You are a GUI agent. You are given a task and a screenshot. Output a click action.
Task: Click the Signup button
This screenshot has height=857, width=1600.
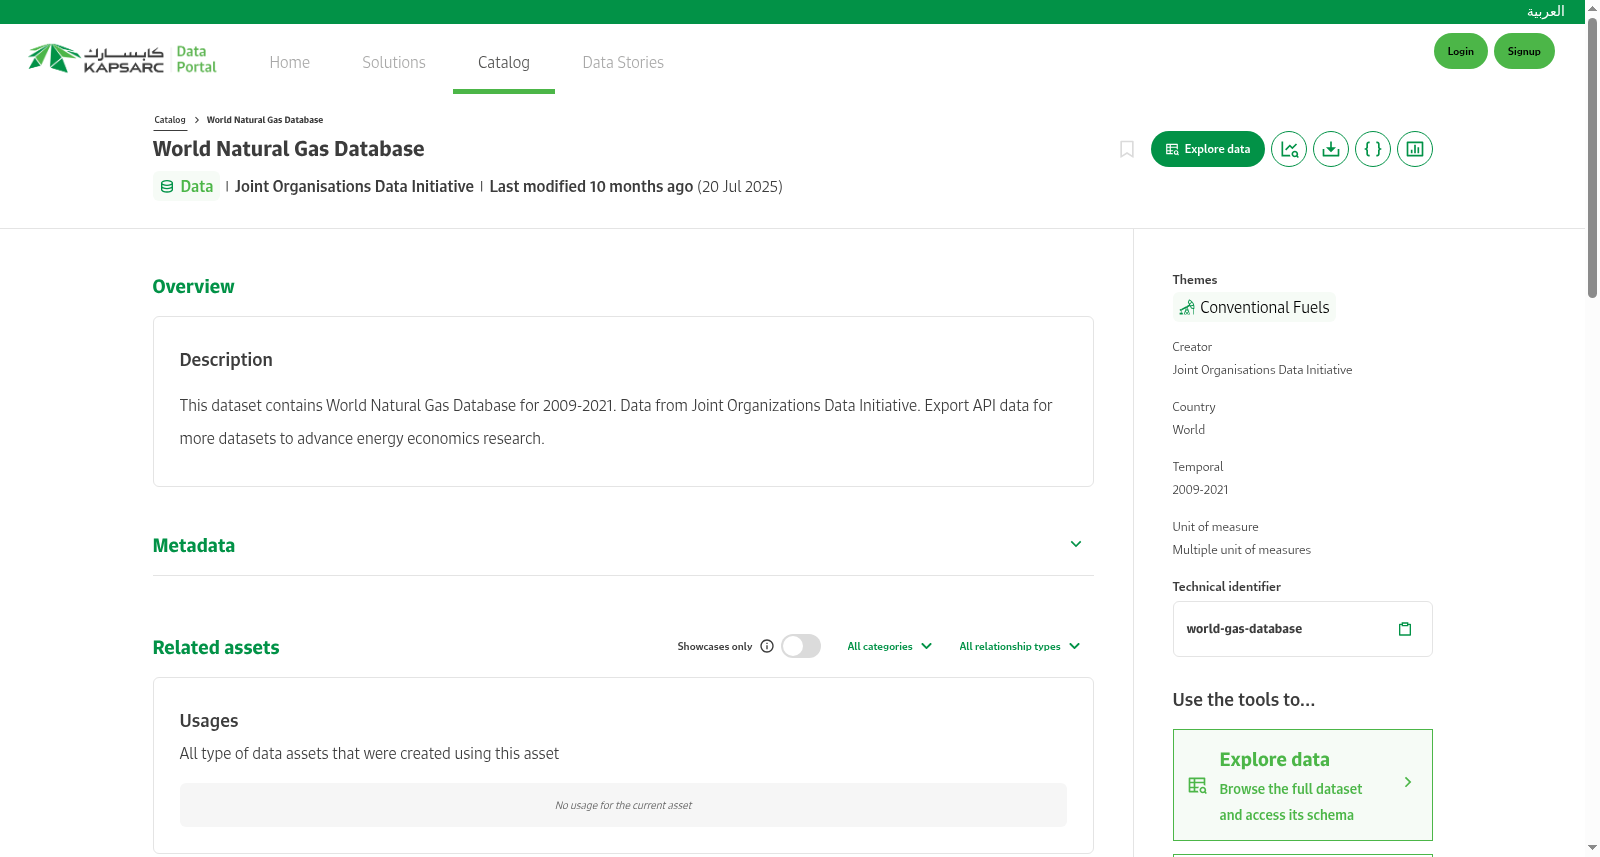pos(1524,51)
